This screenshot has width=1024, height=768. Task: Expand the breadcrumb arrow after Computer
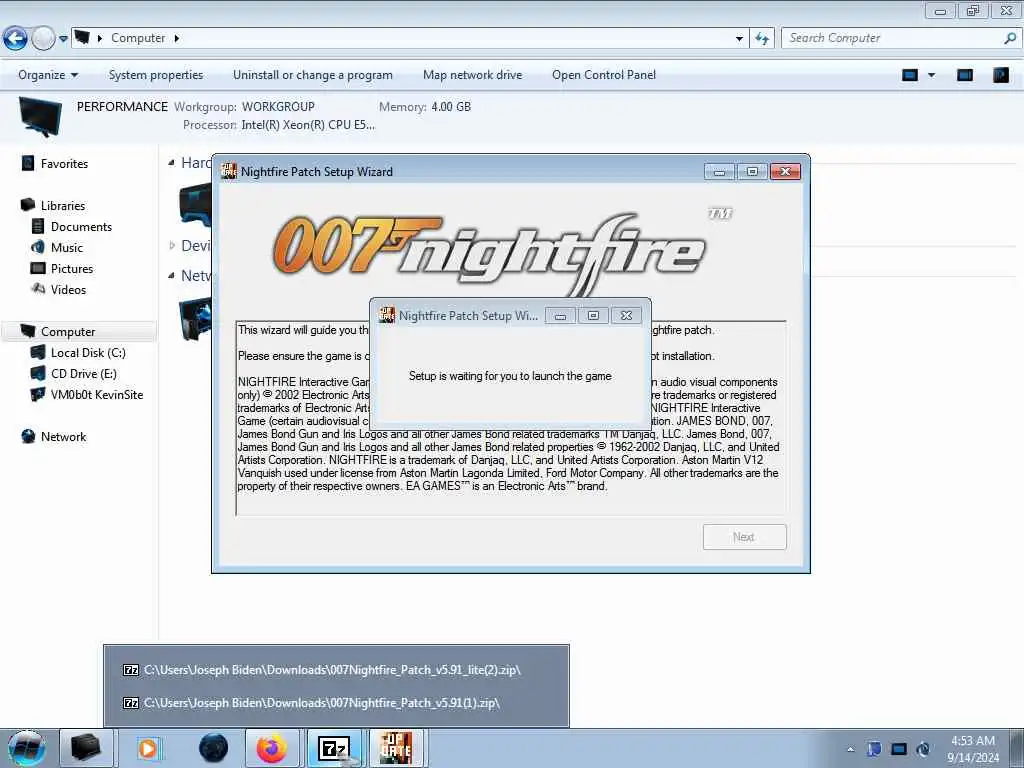pyautogui.click(x=176, y=38)
